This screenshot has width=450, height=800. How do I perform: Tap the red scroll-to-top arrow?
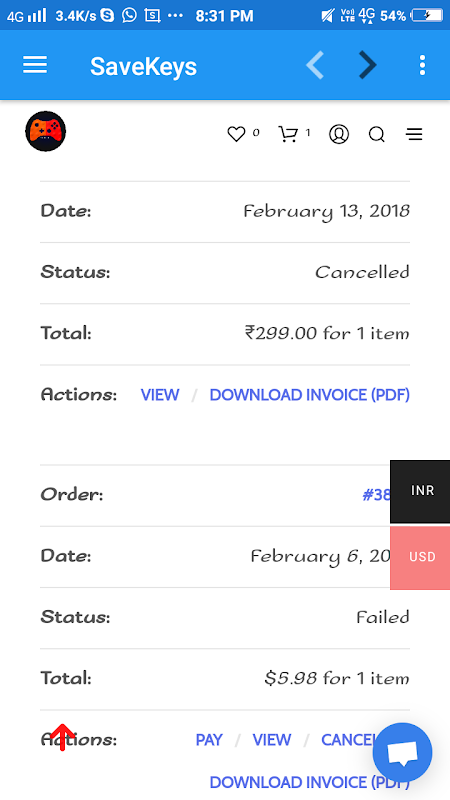(x=62, y=737)
